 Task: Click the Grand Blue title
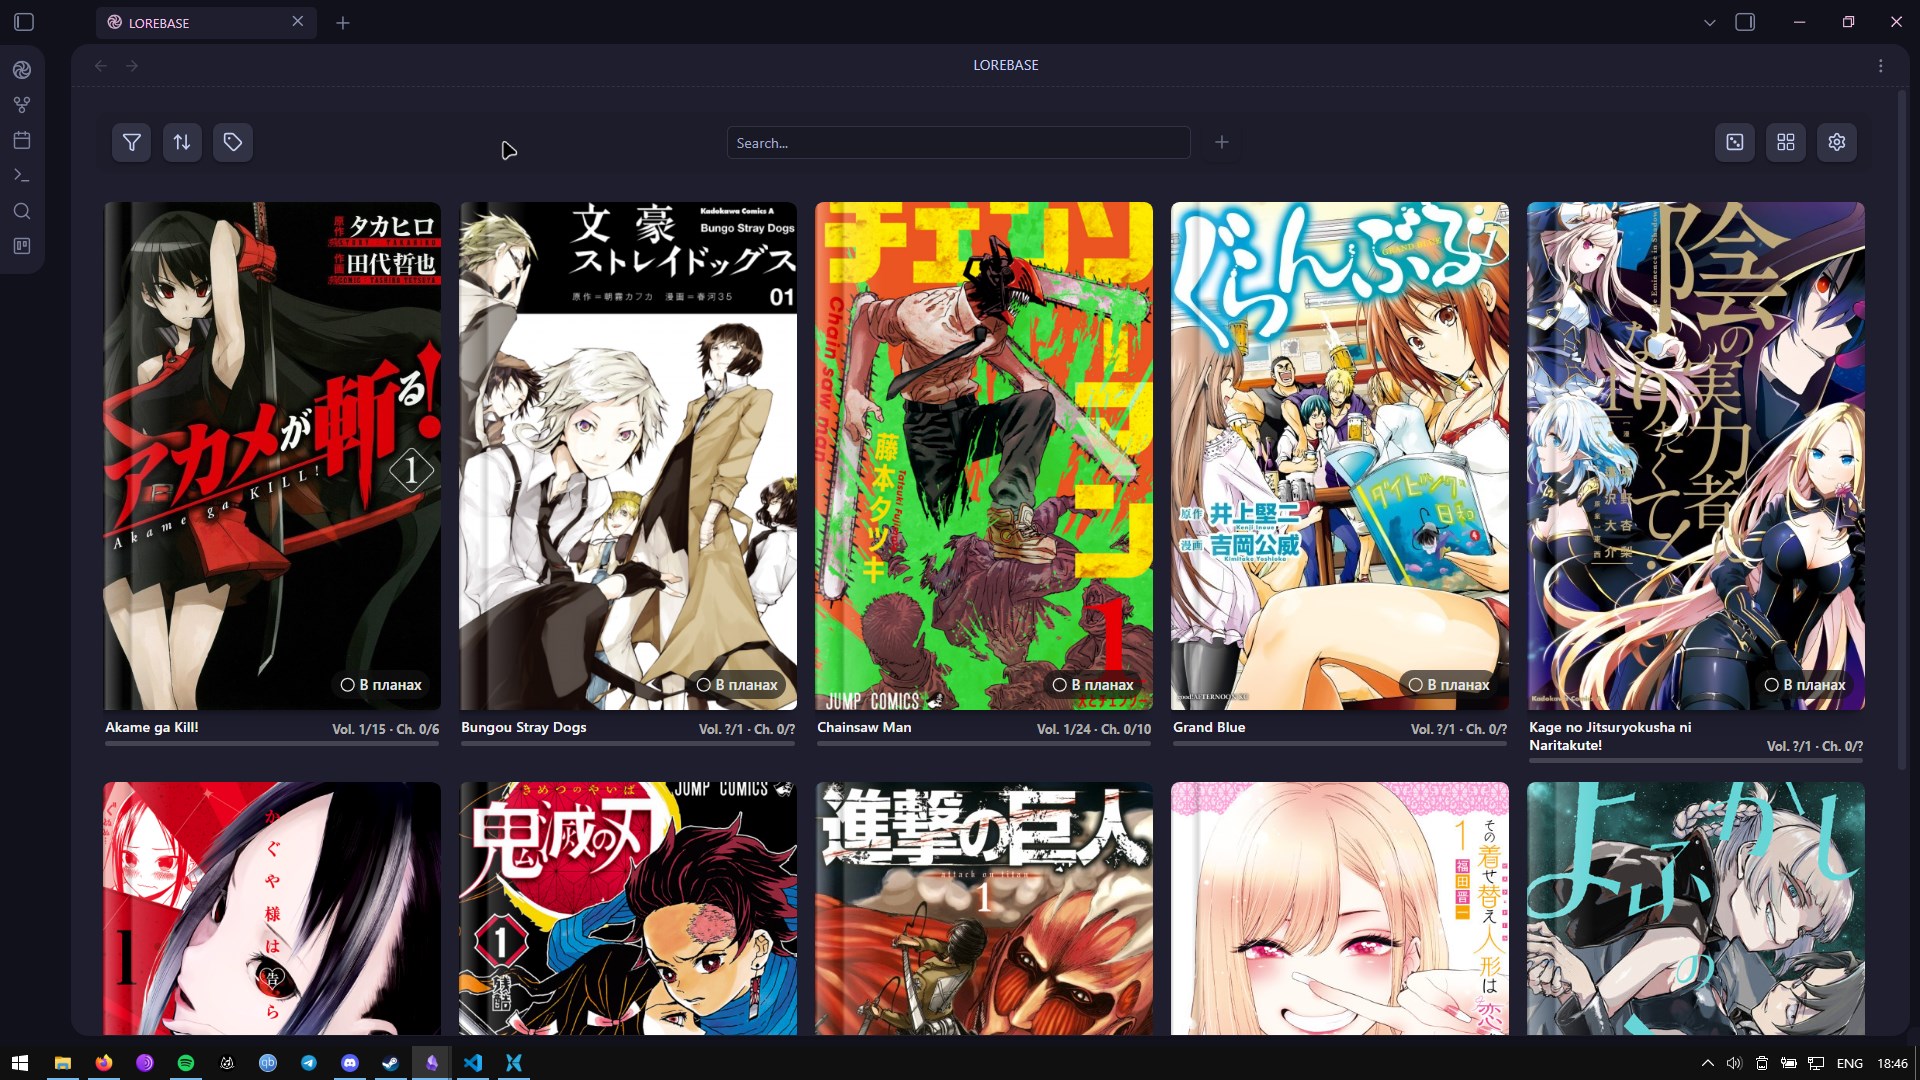pos(1209,727)
